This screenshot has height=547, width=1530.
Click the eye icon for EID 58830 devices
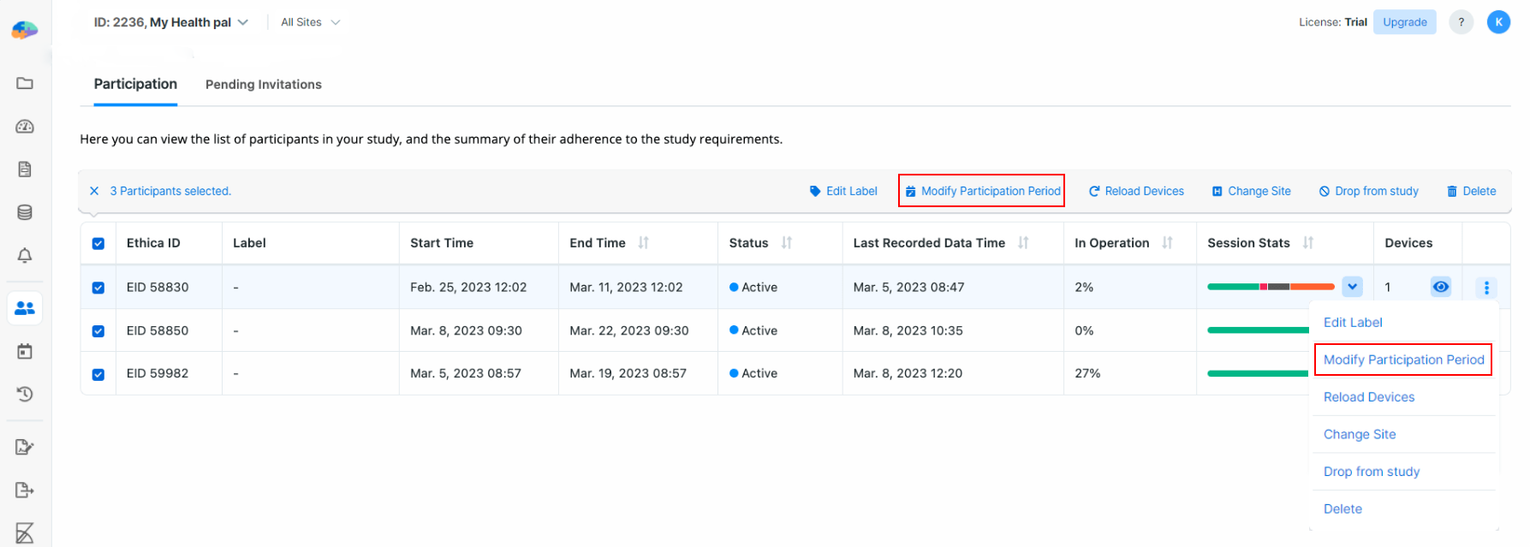tap(1440, 288)
